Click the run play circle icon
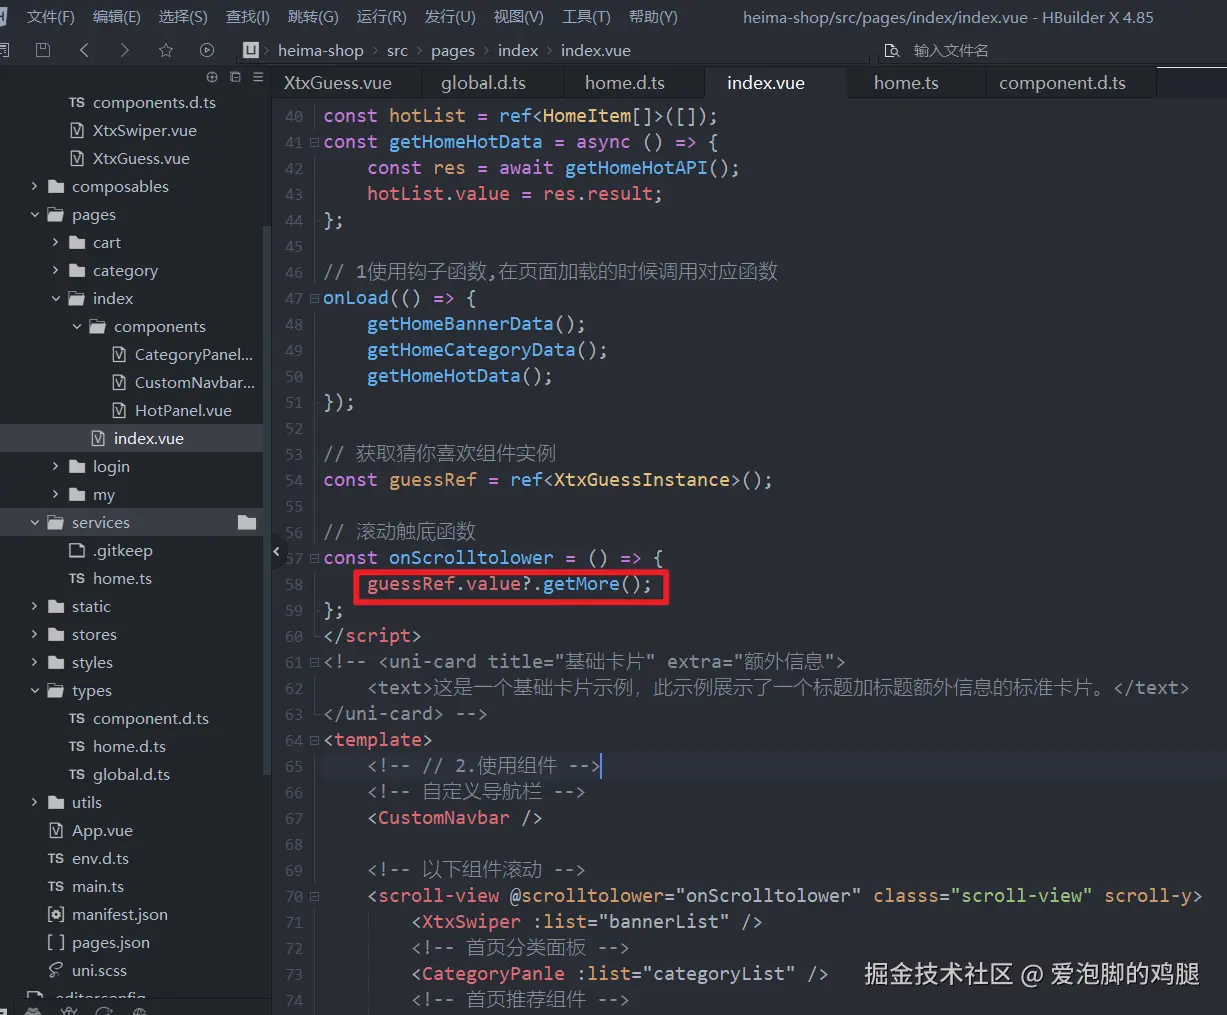 click(207, 50)
